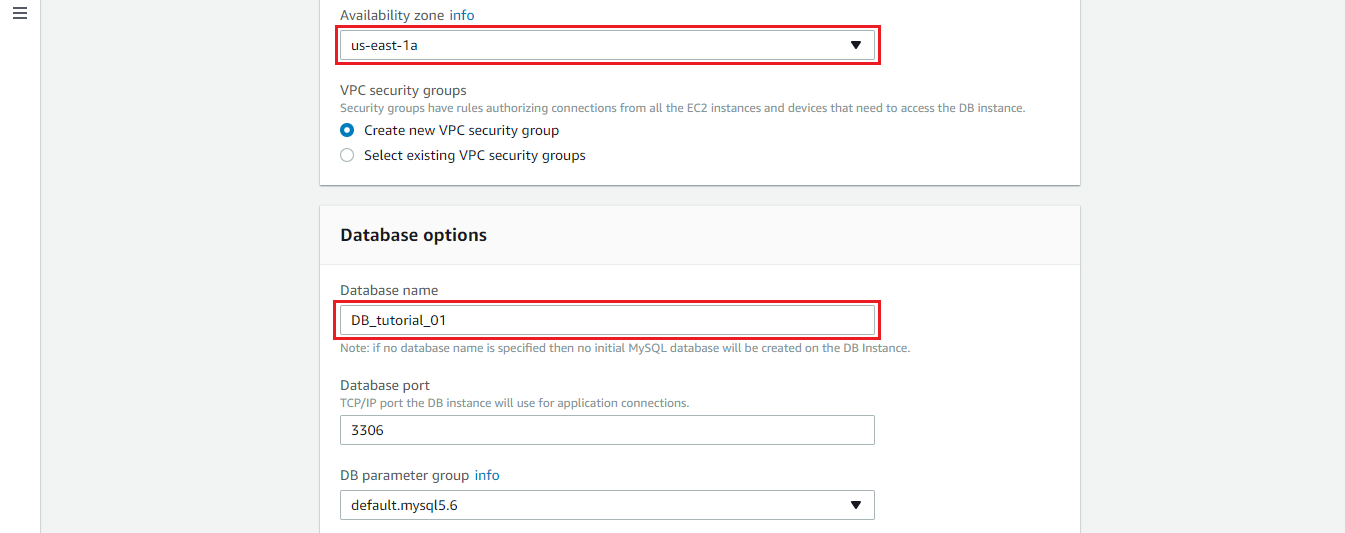Click the Database name field label
Viewport: 1345px width, 533px height.
pyautogui.click(x=389, y=290)
